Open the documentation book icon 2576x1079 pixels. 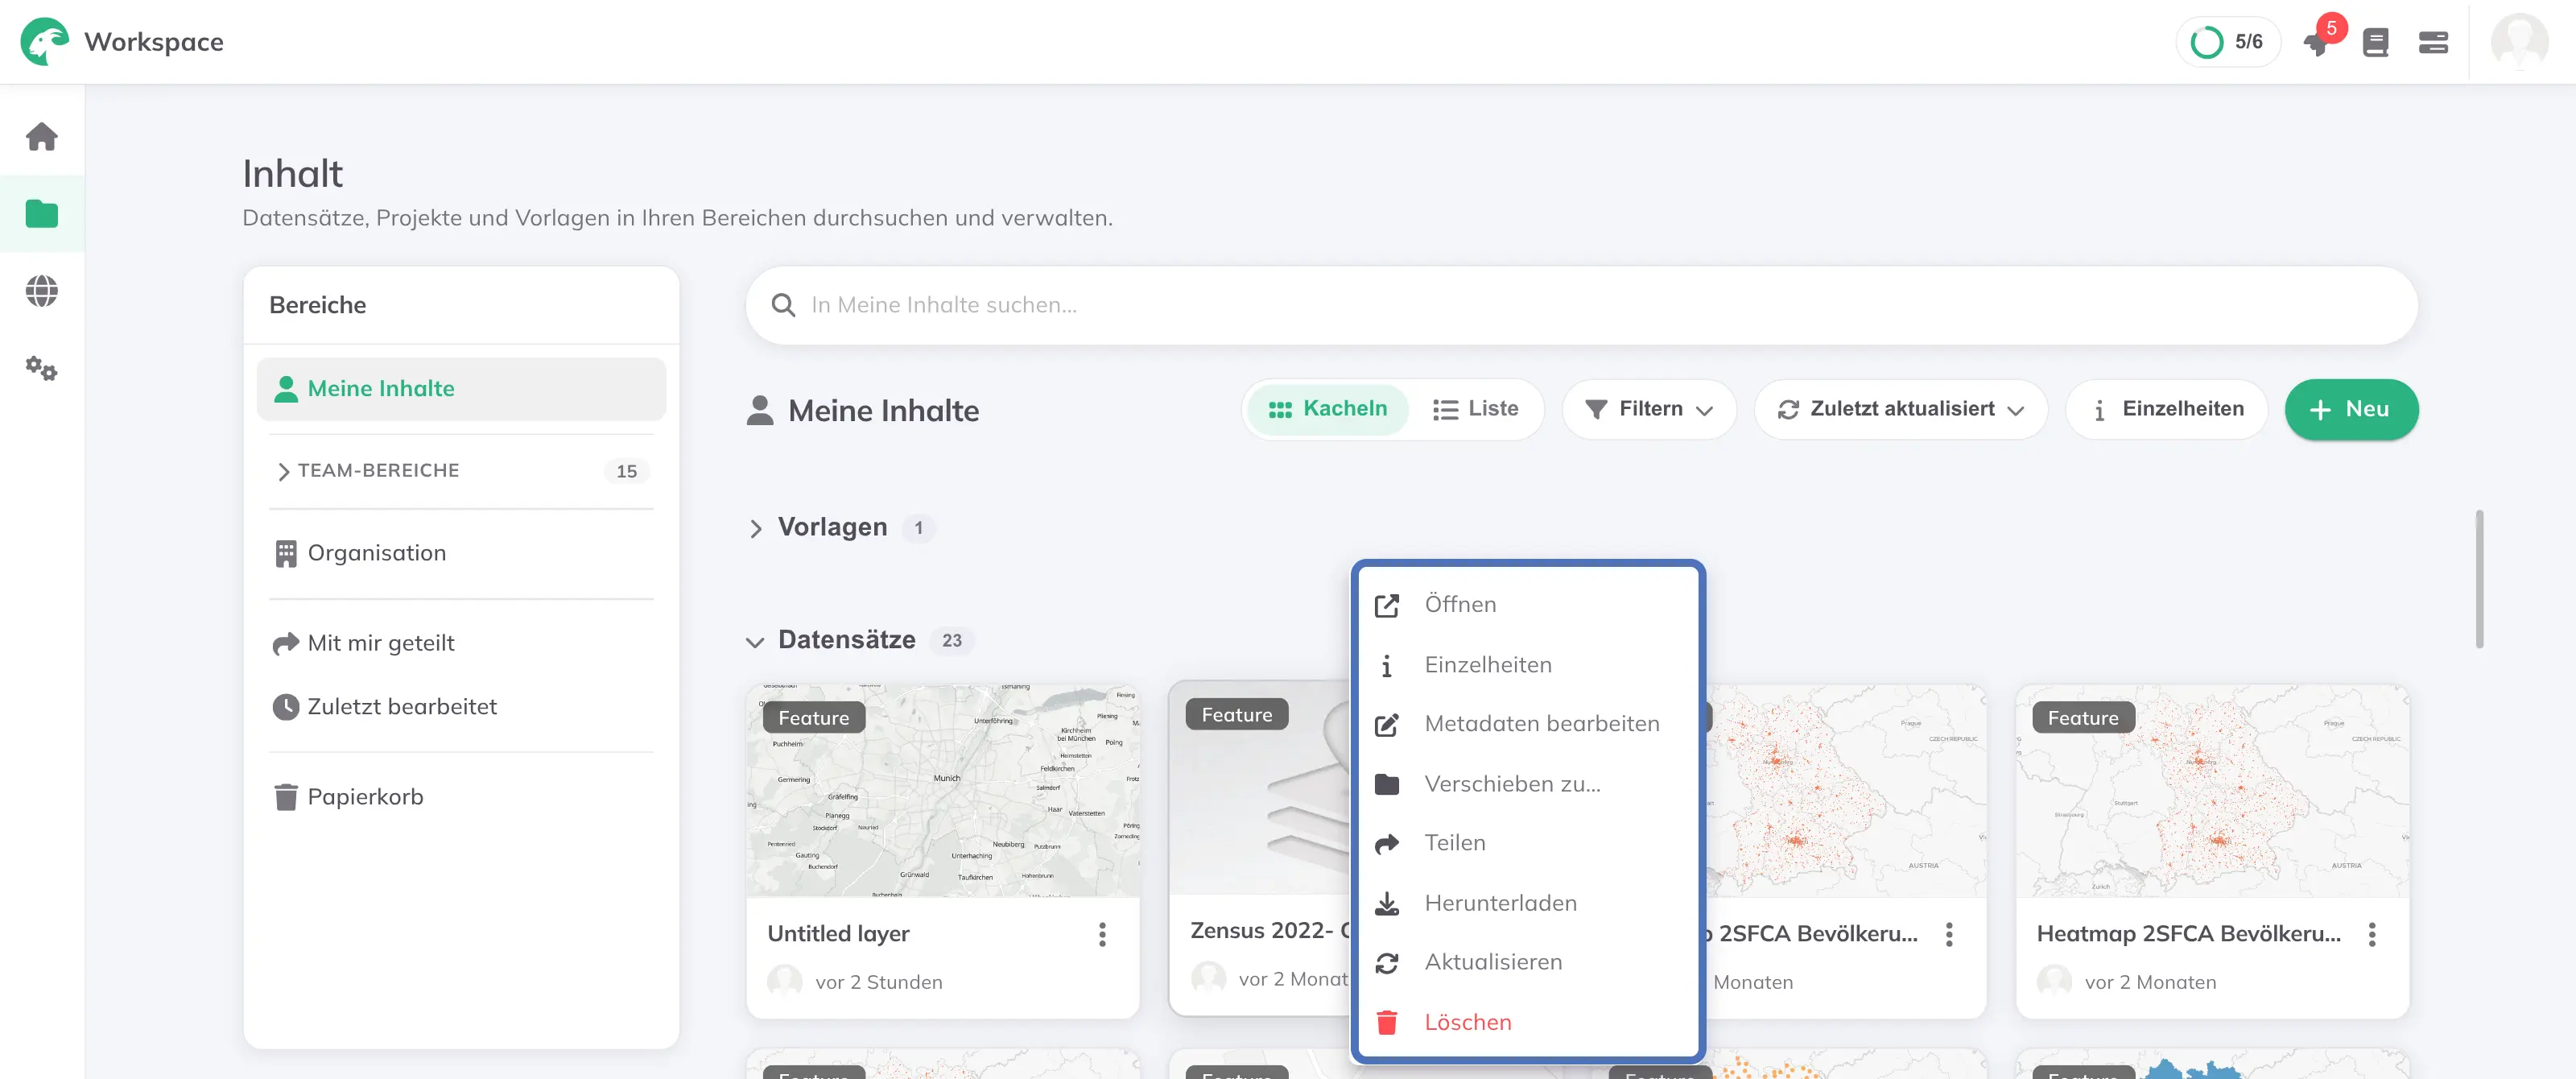[2376, 43]
